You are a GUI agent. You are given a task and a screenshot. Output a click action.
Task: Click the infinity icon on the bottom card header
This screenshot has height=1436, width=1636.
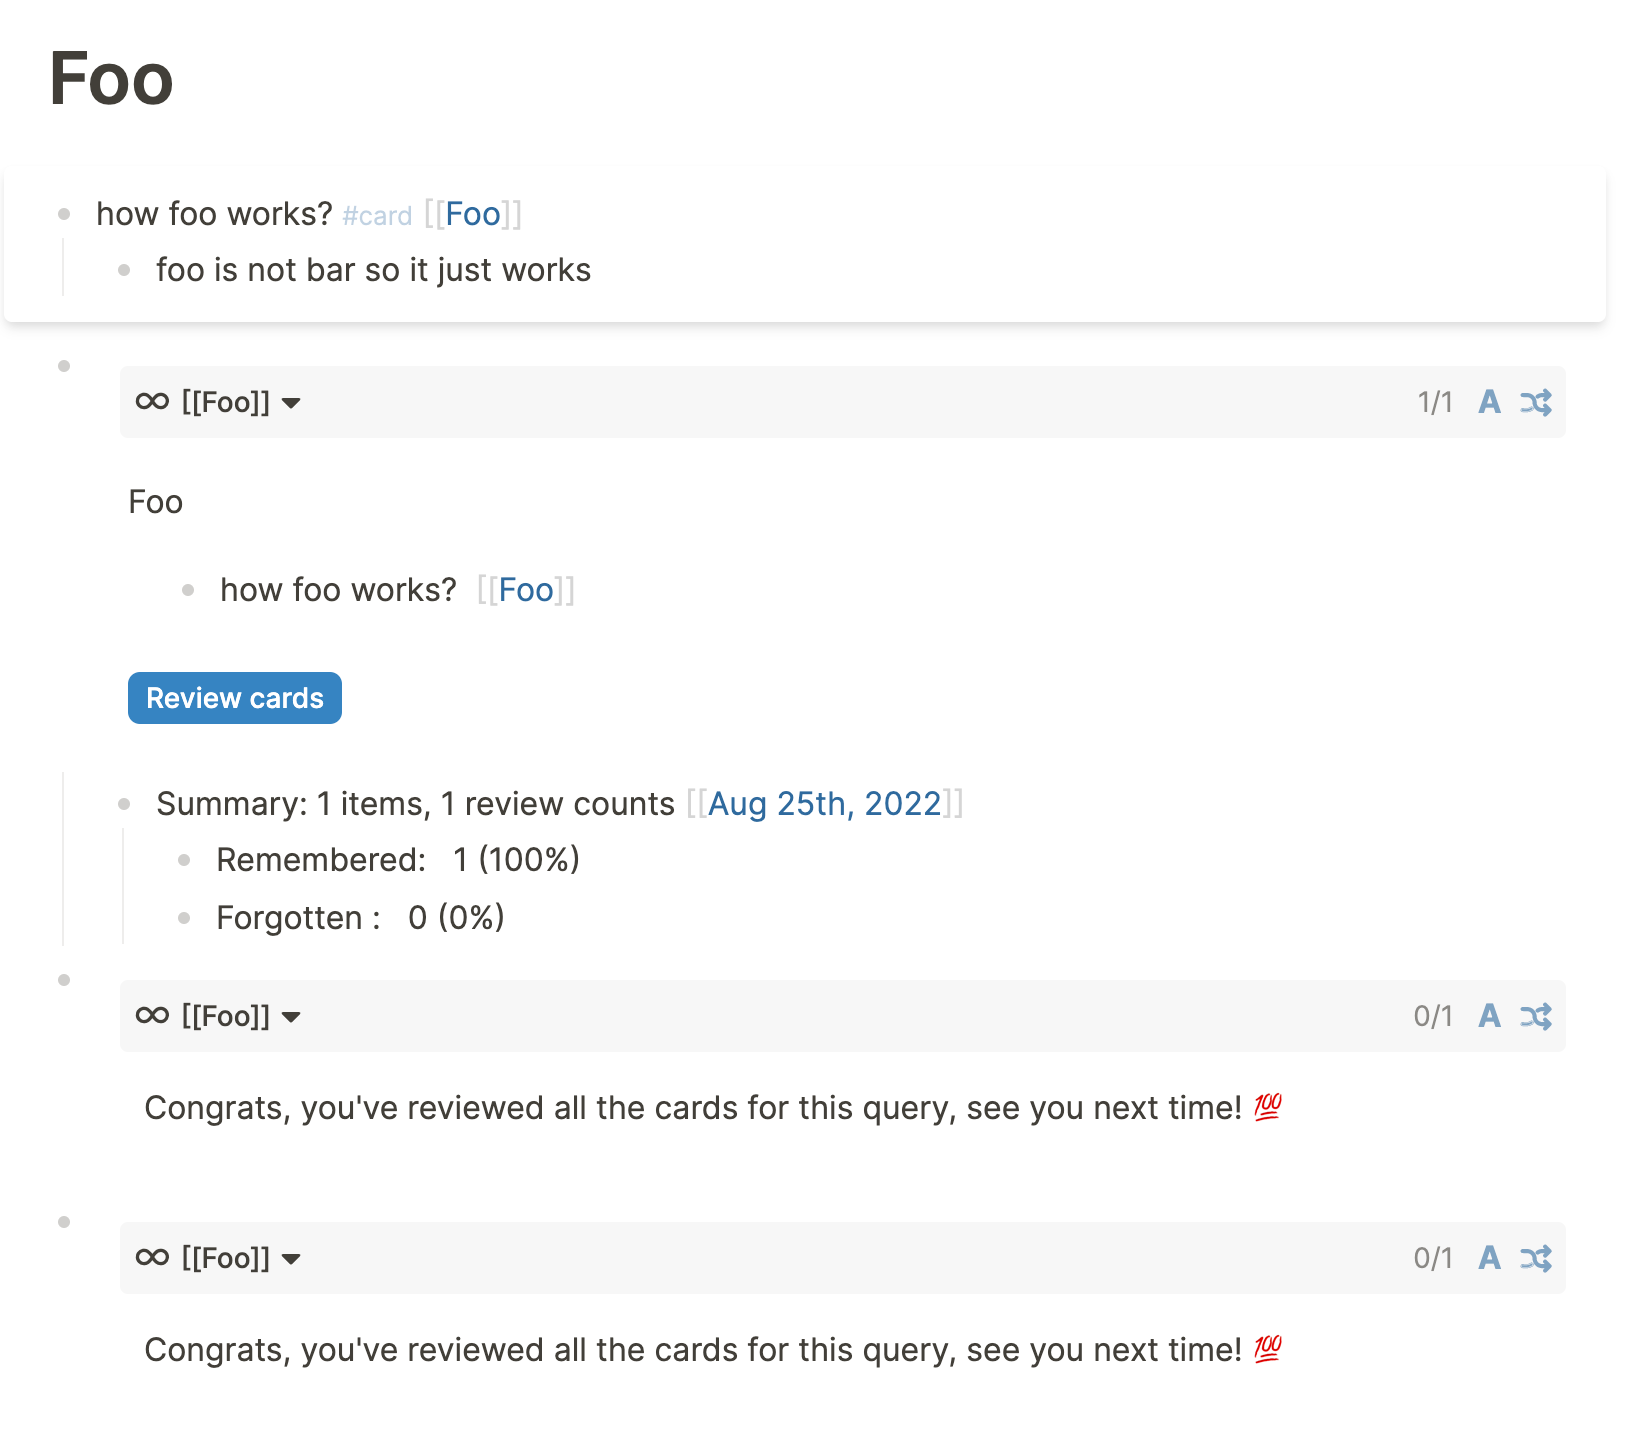tap(150, 1258)
